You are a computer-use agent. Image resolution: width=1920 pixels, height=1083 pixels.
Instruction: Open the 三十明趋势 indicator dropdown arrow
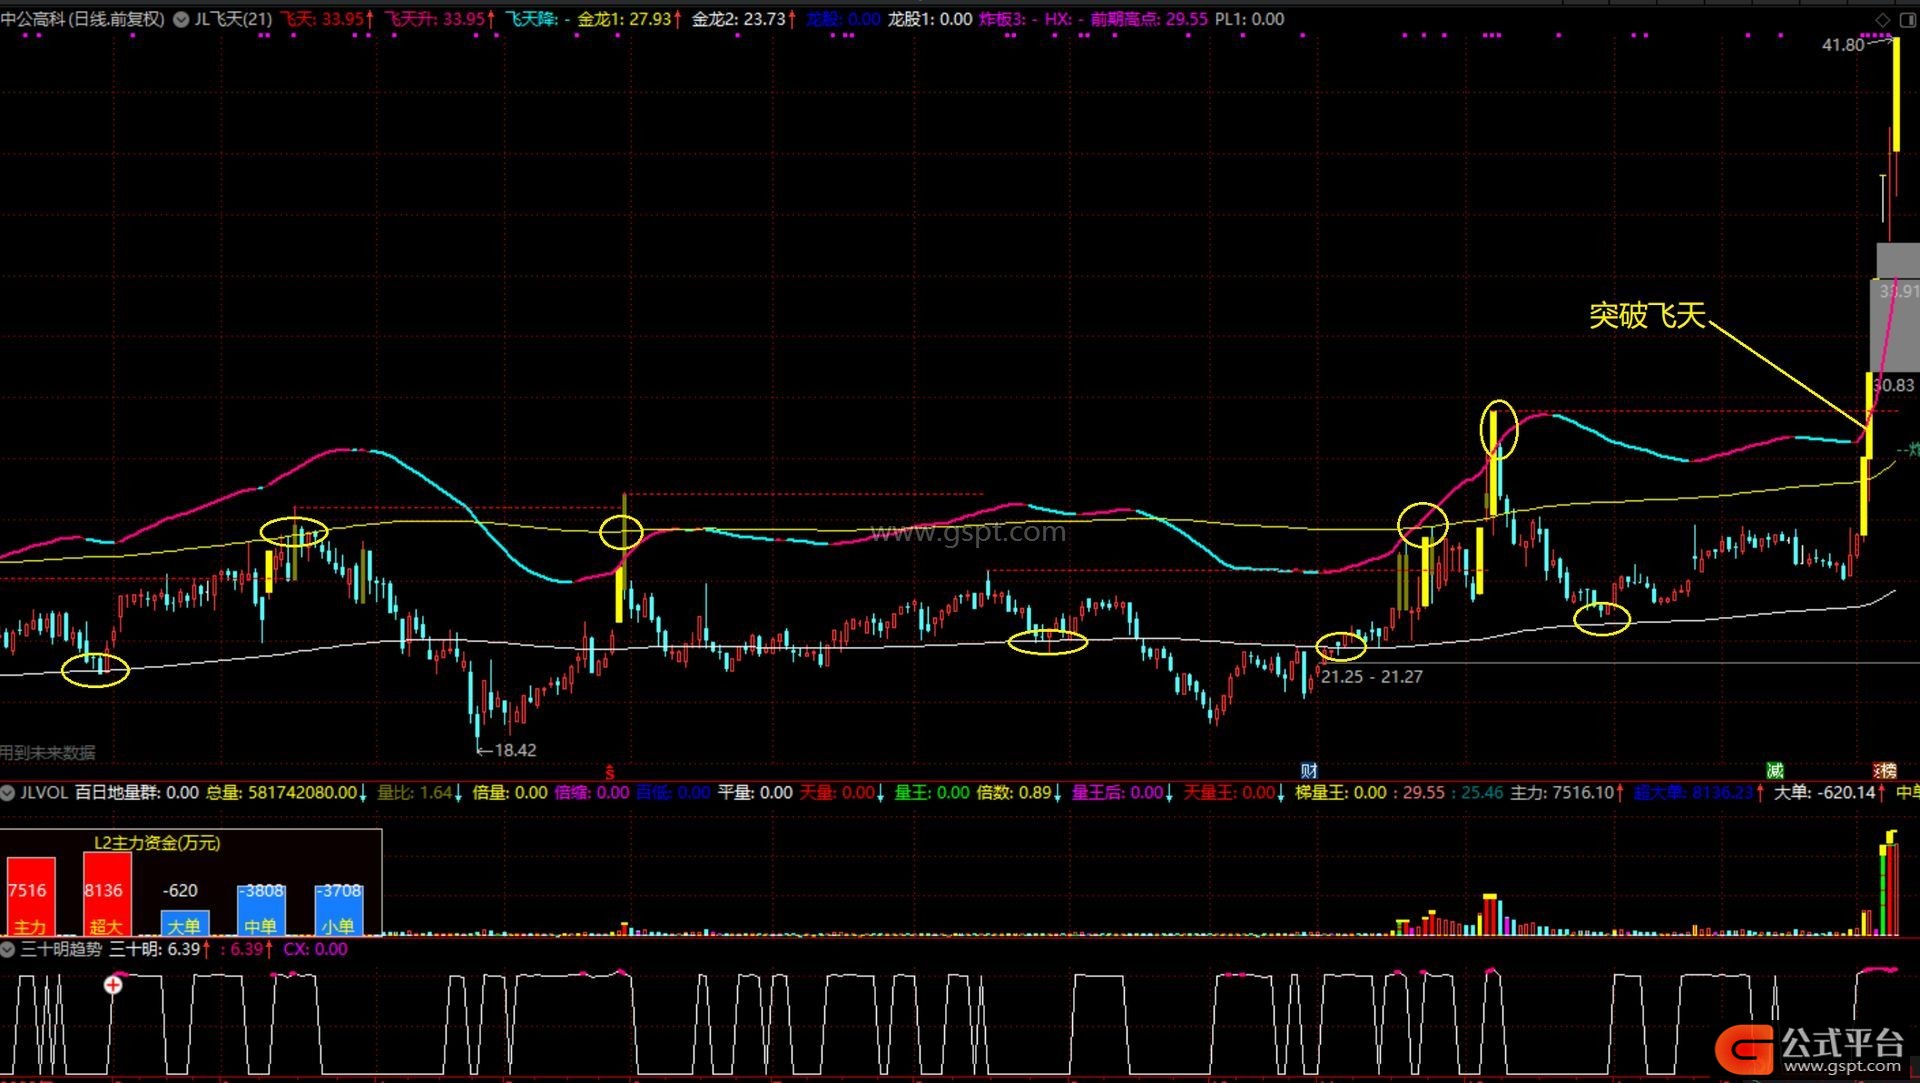point(8,949)
